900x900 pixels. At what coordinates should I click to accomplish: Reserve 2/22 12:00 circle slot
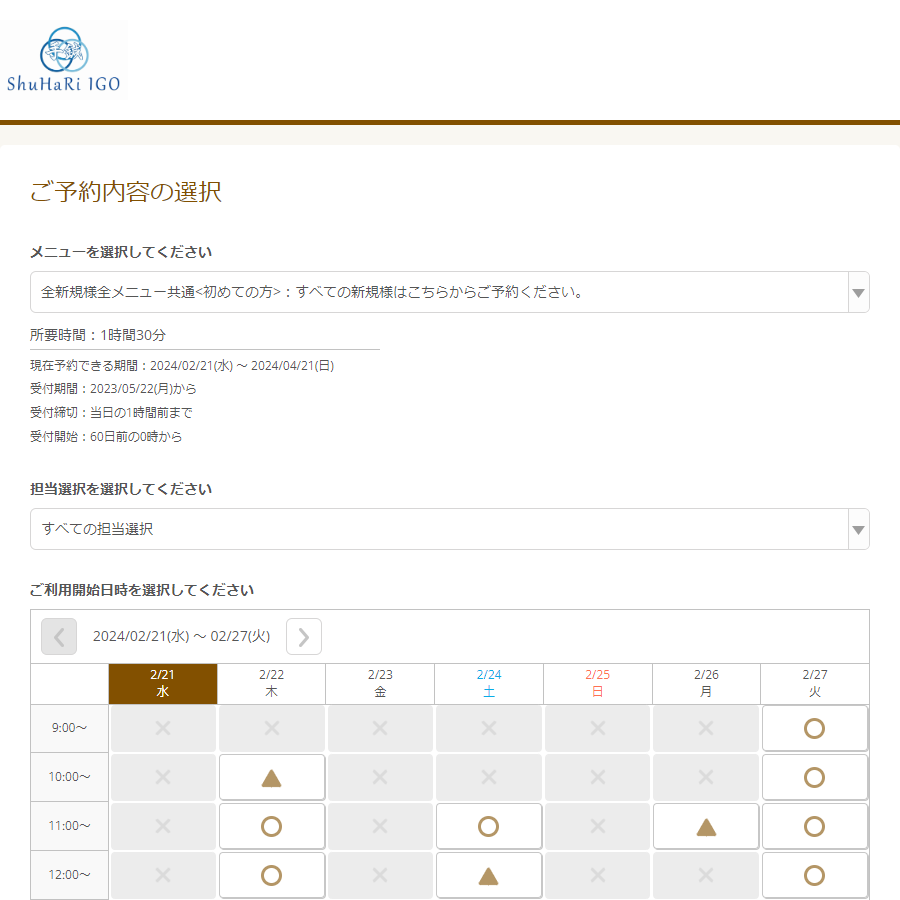tap(271, 875)
